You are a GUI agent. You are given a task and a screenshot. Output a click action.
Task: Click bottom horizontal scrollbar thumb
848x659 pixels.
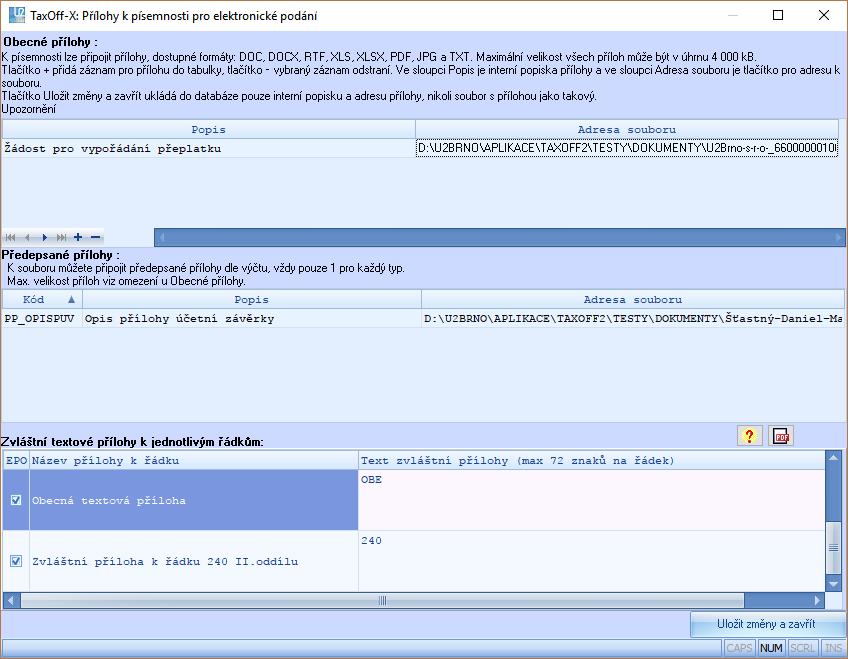(x=382, y=600)
